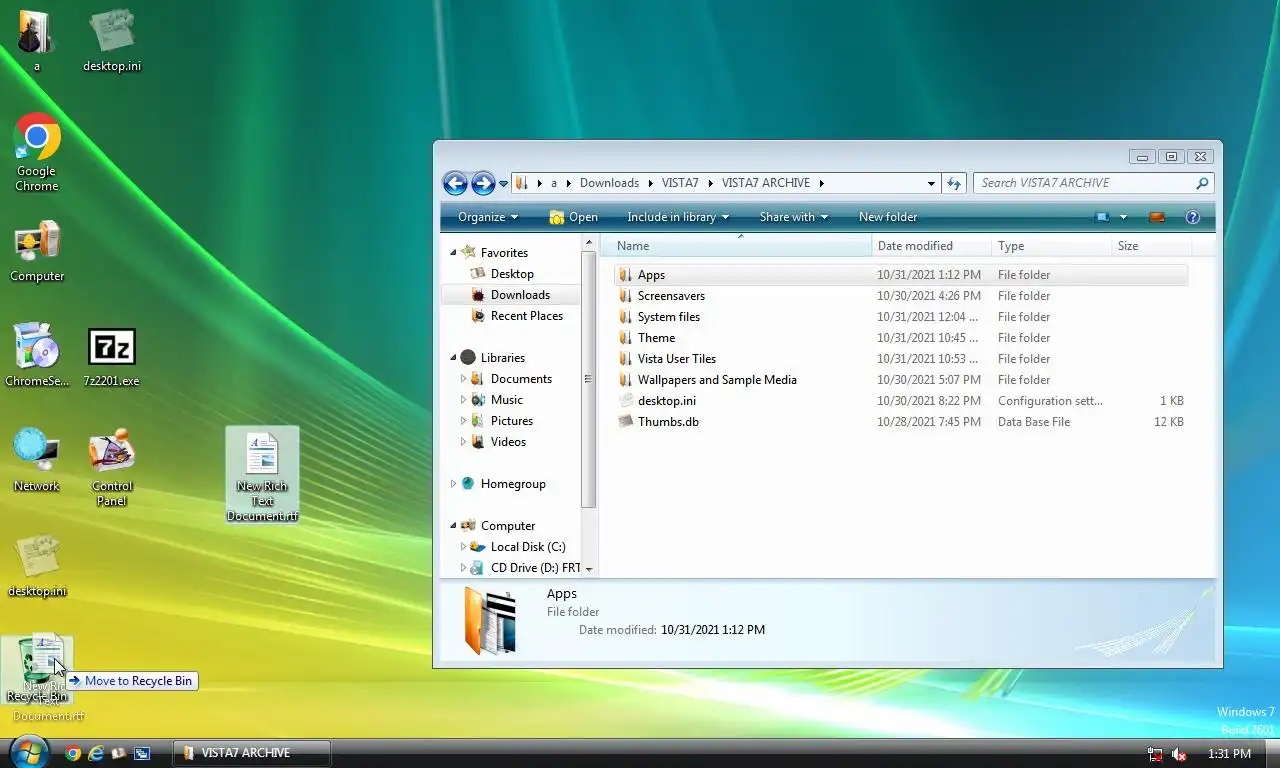
Task: Select the Thumbs.db file icon
Action: 625,422
